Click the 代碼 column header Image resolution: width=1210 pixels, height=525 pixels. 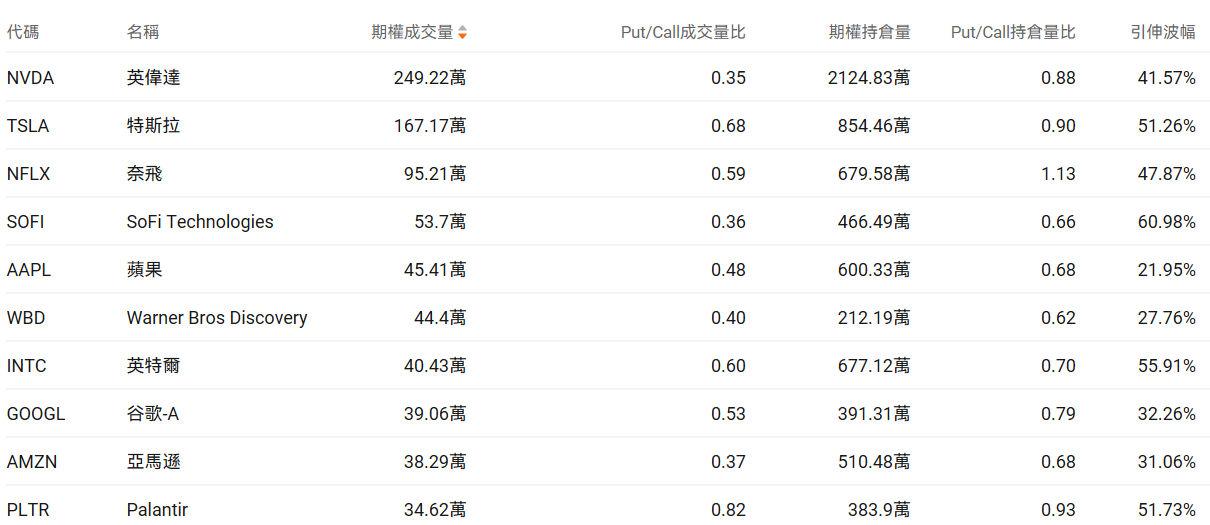[23, 32]
